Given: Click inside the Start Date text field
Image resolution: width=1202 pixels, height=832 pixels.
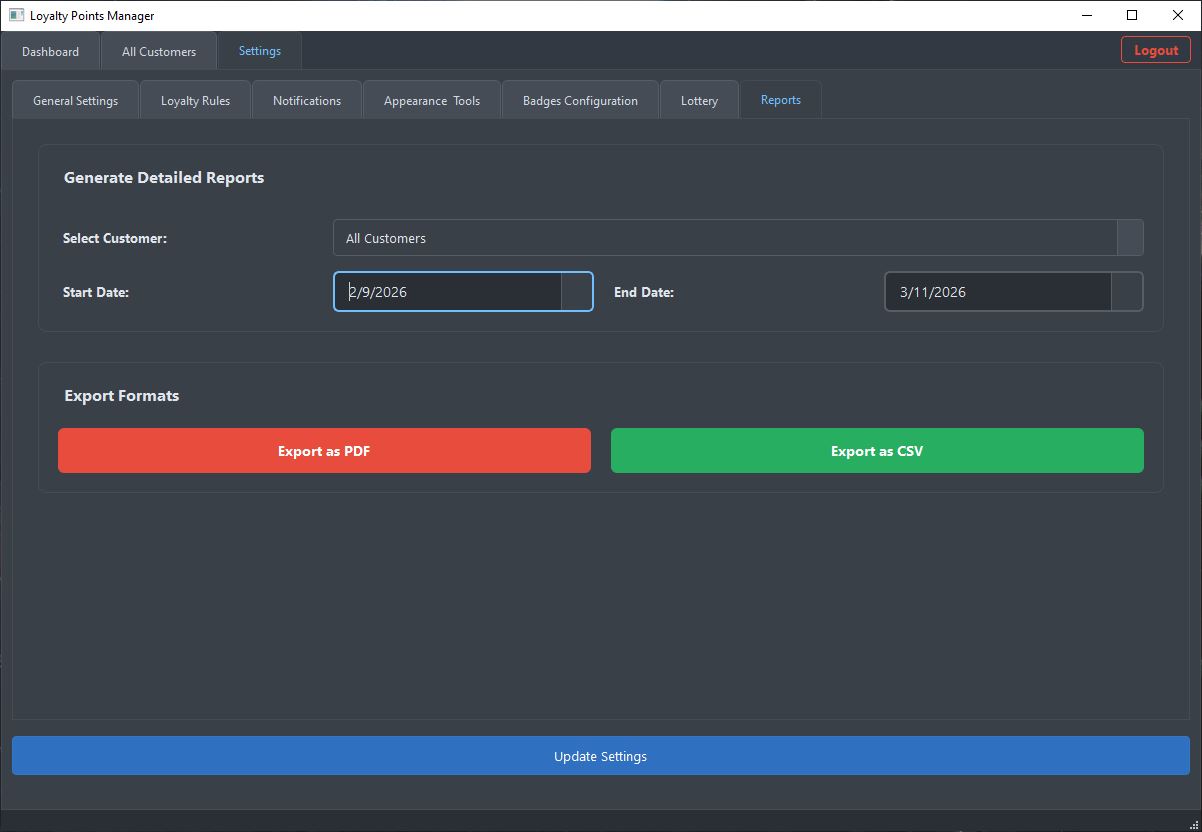Looking at the screenshot, I should click(450, 292).
